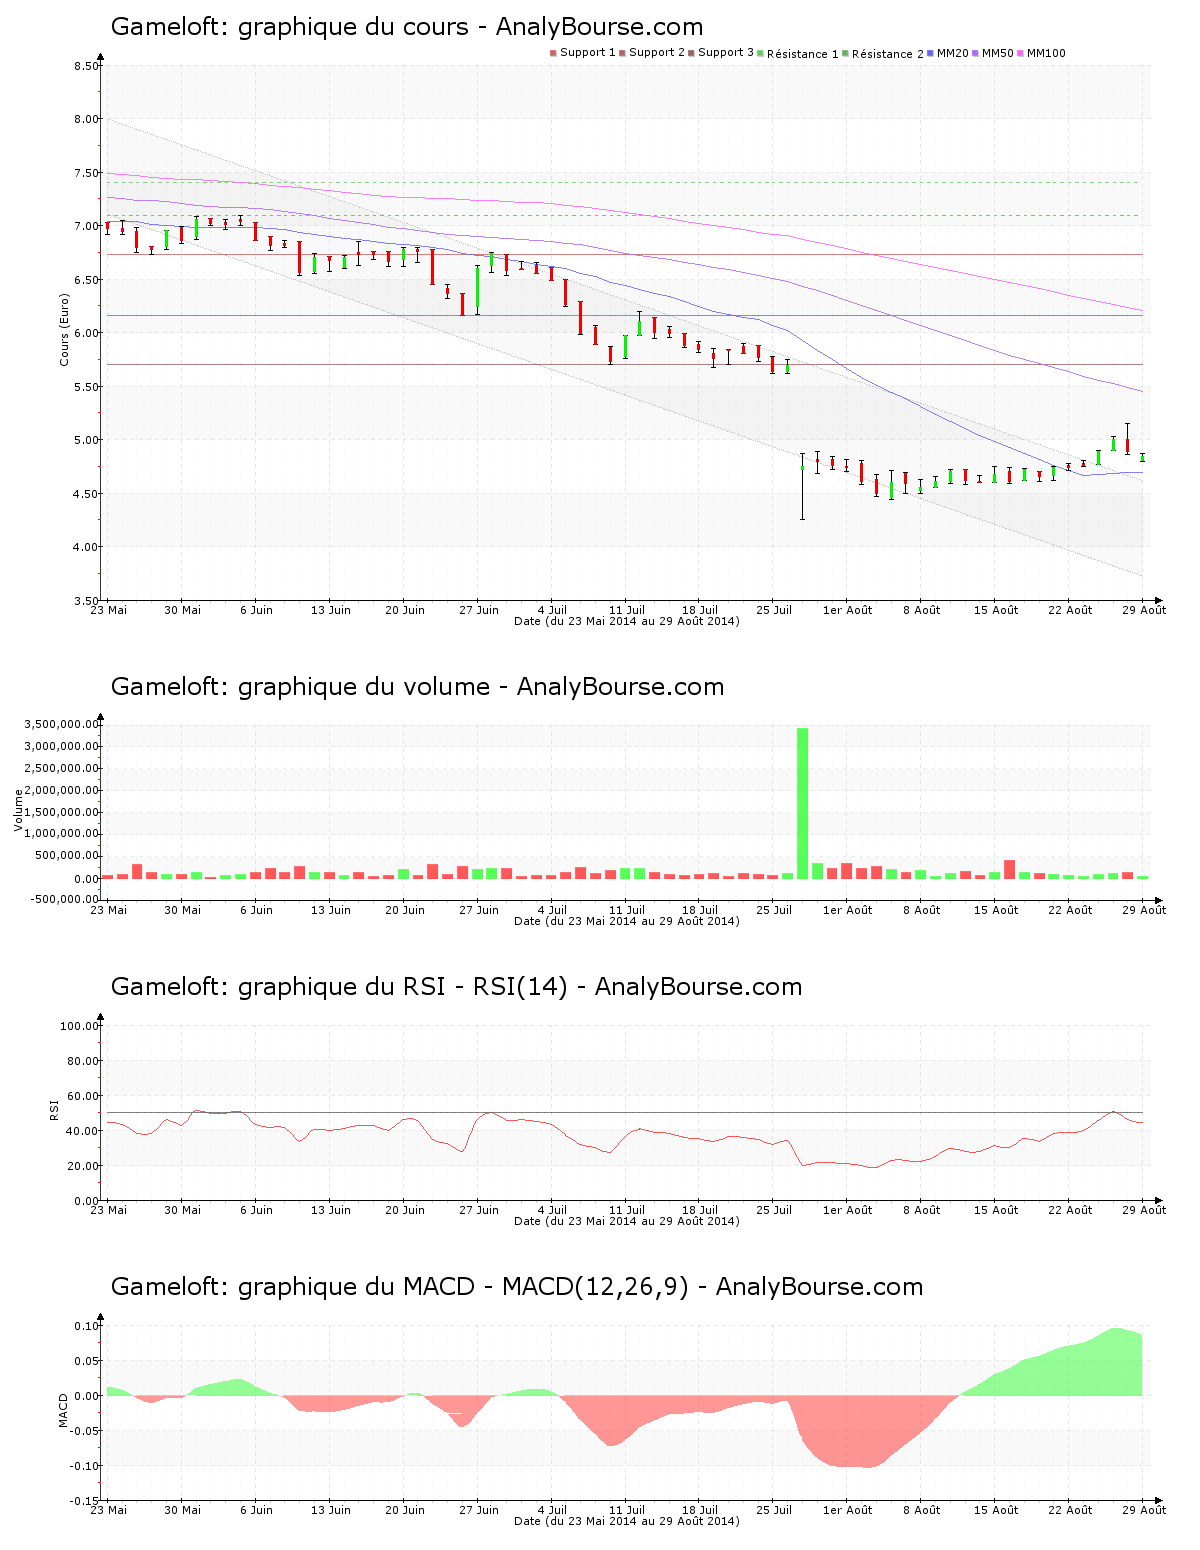
Task: Click 2,000,000.00 on the volume axis
Action: pos(63,790)
